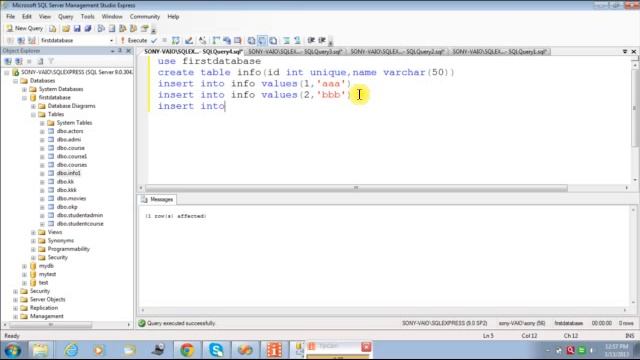
Task: Expand the Database Diagrams node
Action: (x=33, y=106)
